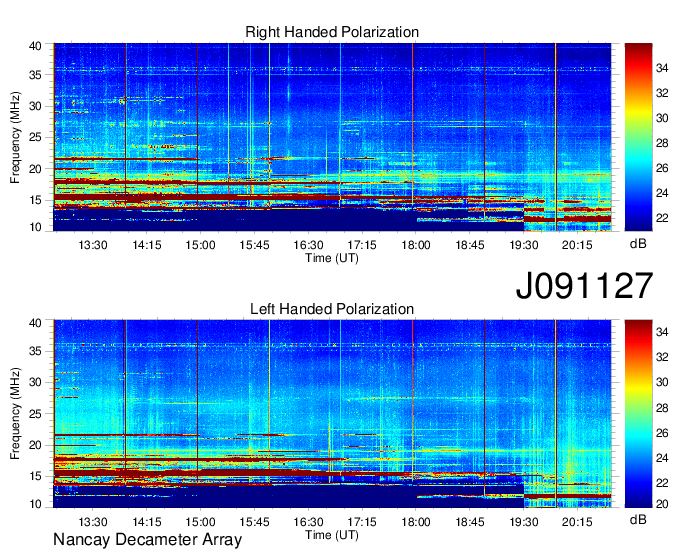Click the 35 MHz tick on bottom frequency axis
This screenshot has width=680, height=552.
(35, 351)
